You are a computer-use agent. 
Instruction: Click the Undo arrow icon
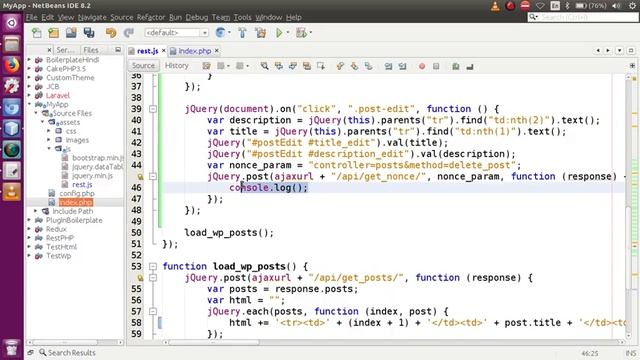pos(111,33)
